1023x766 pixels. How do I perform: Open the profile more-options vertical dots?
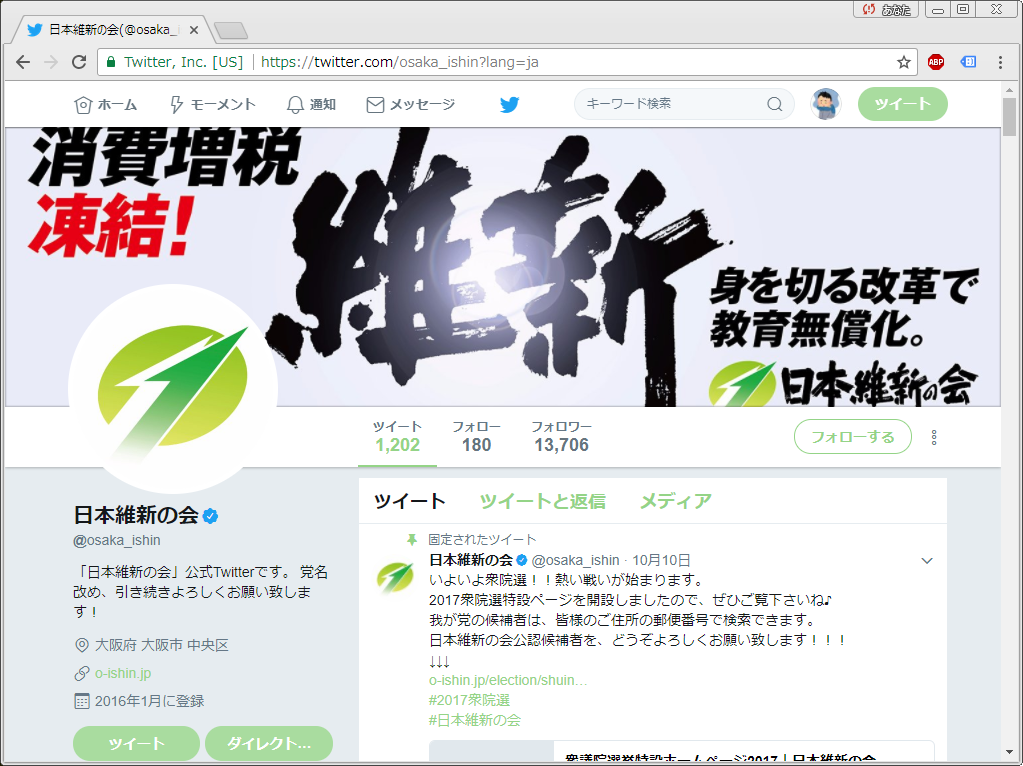[934, 437]
